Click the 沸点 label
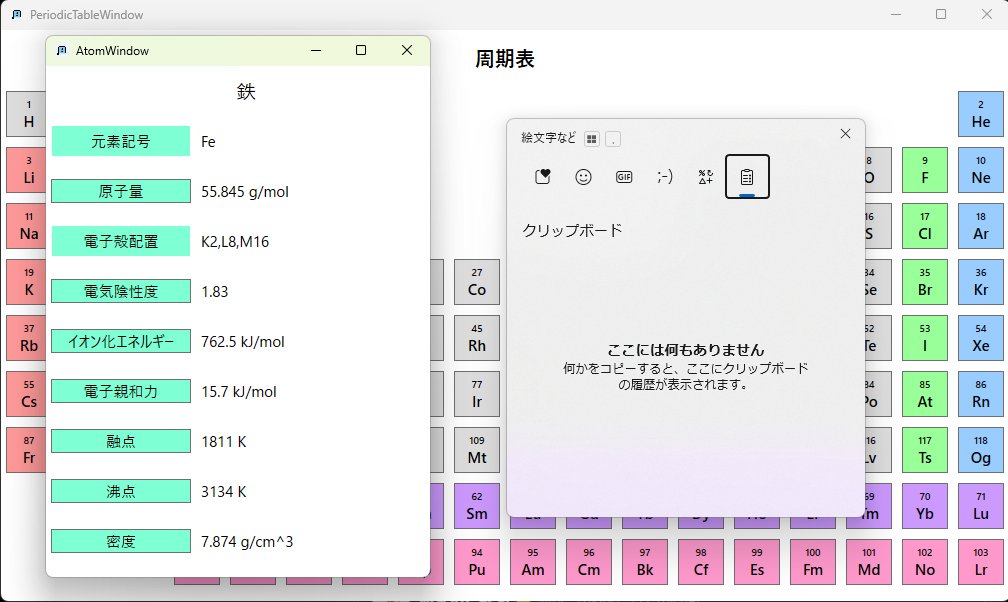1008x602 pixels. (x=121, y=491)
